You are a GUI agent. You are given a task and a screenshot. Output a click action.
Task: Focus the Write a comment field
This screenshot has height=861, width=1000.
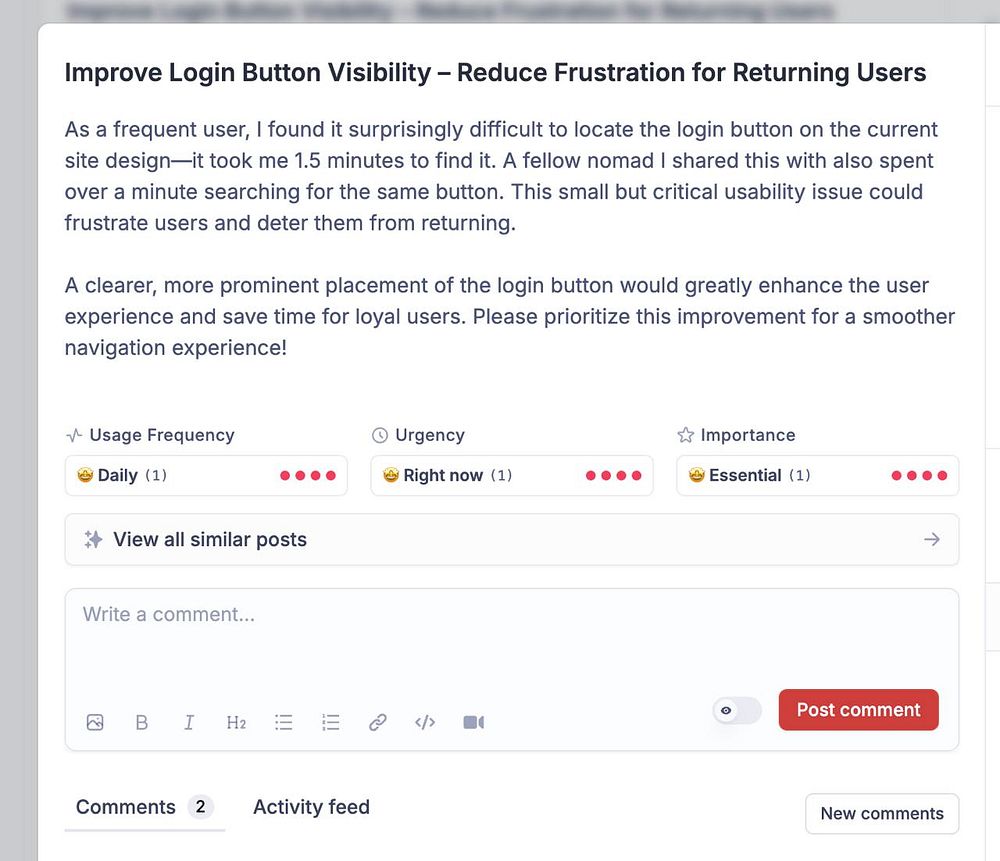(512, 638)
